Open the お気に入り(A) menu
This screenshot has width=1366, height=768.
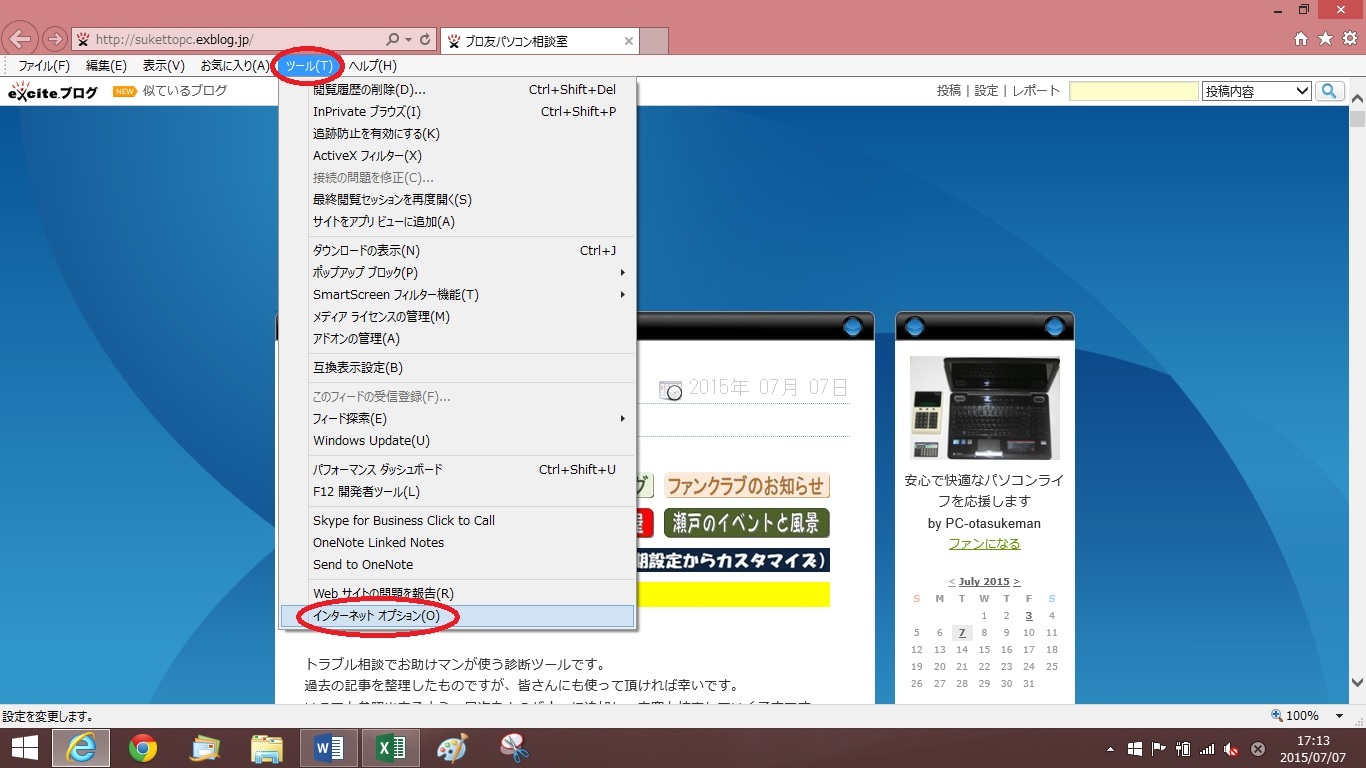tap(235, 66)
